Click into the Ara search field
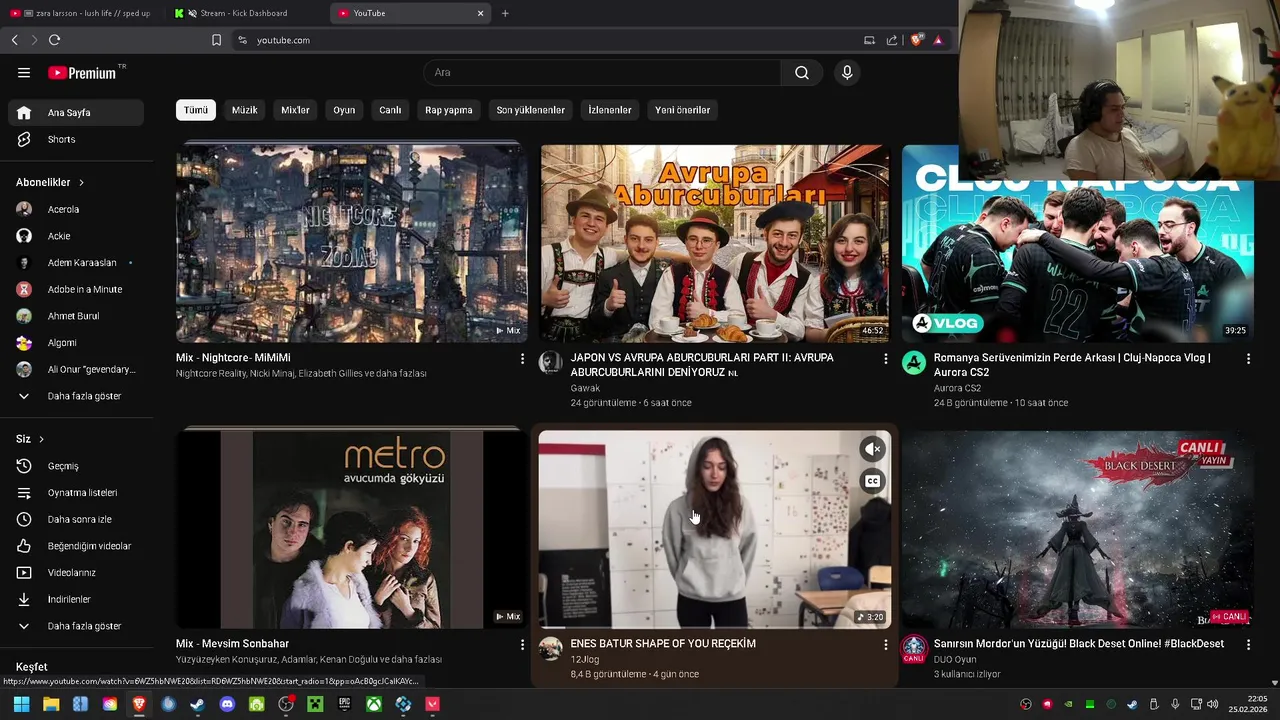This screenshot has height=720, width=1280. tap(602, 72)
